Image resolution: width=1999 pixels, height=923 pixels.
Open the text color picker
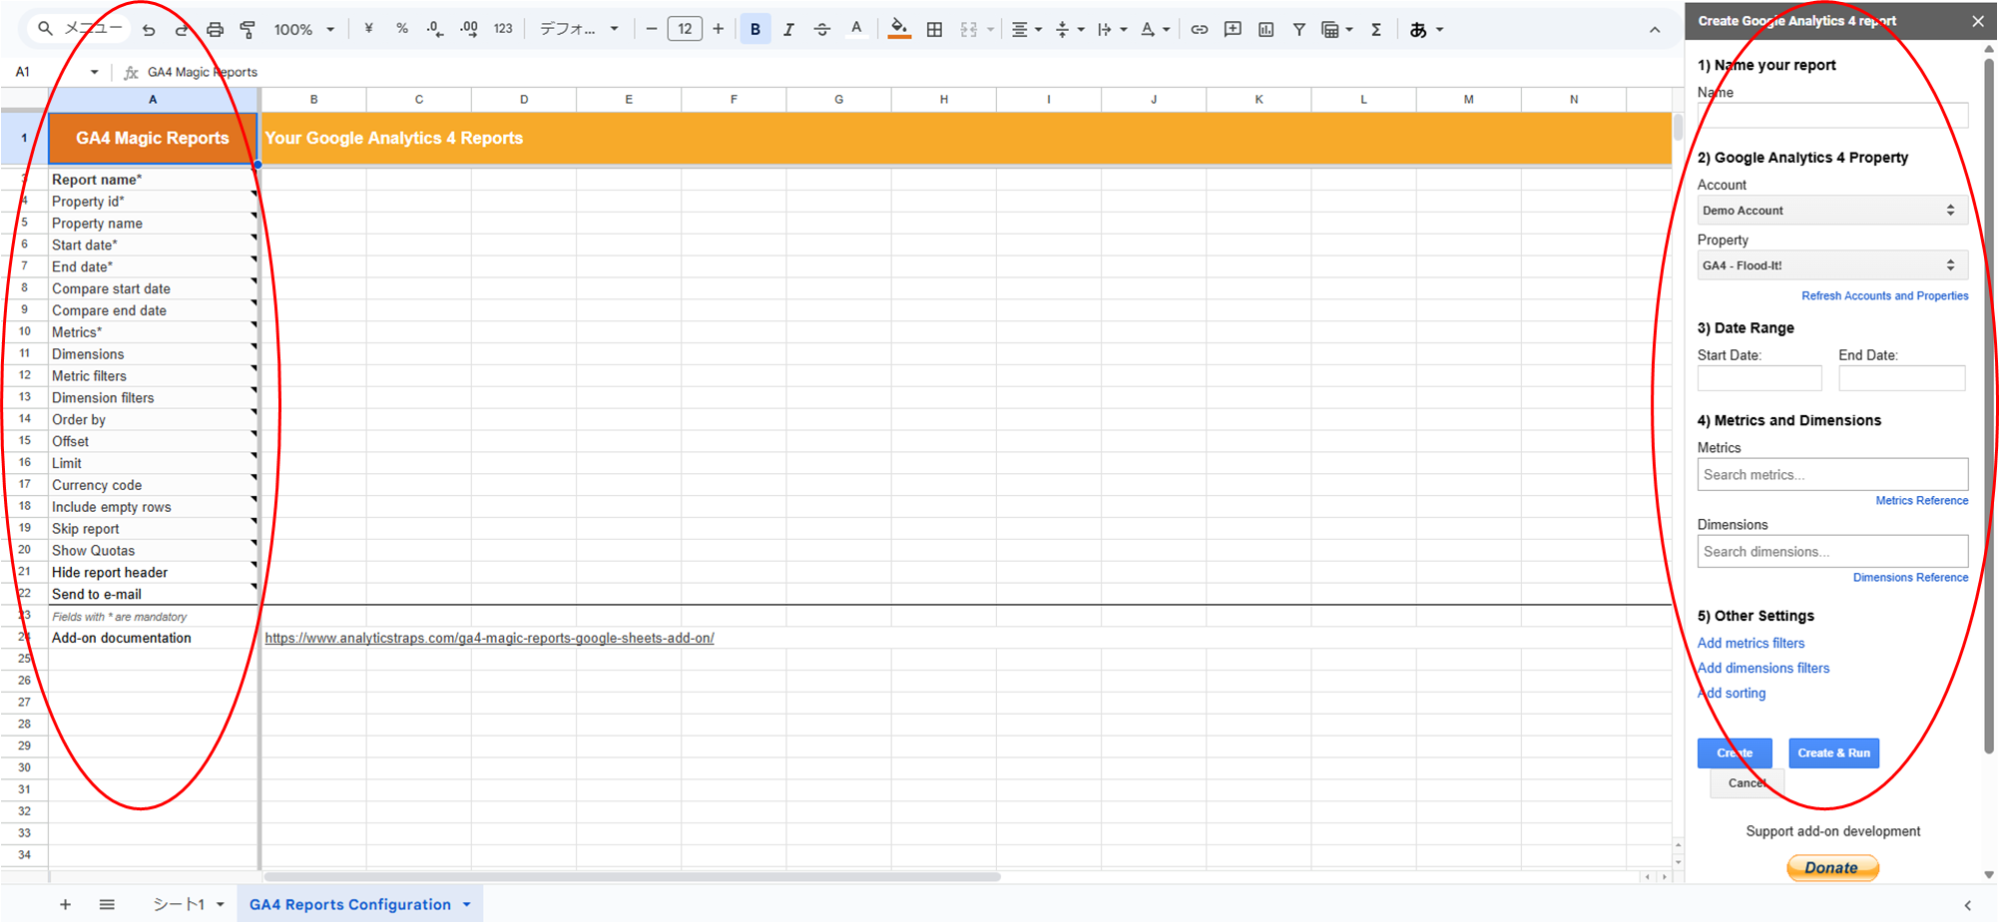click(x=856, y=29)
